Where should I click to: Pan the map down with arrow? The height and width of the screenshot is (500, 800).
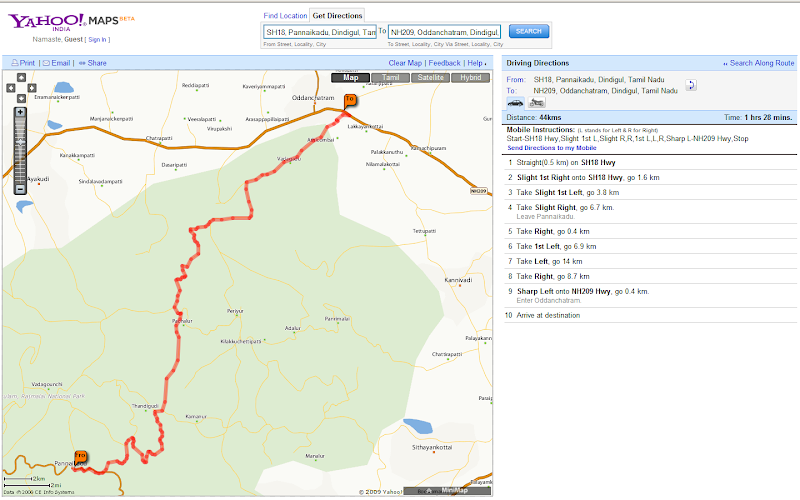[x=21, y=98]
